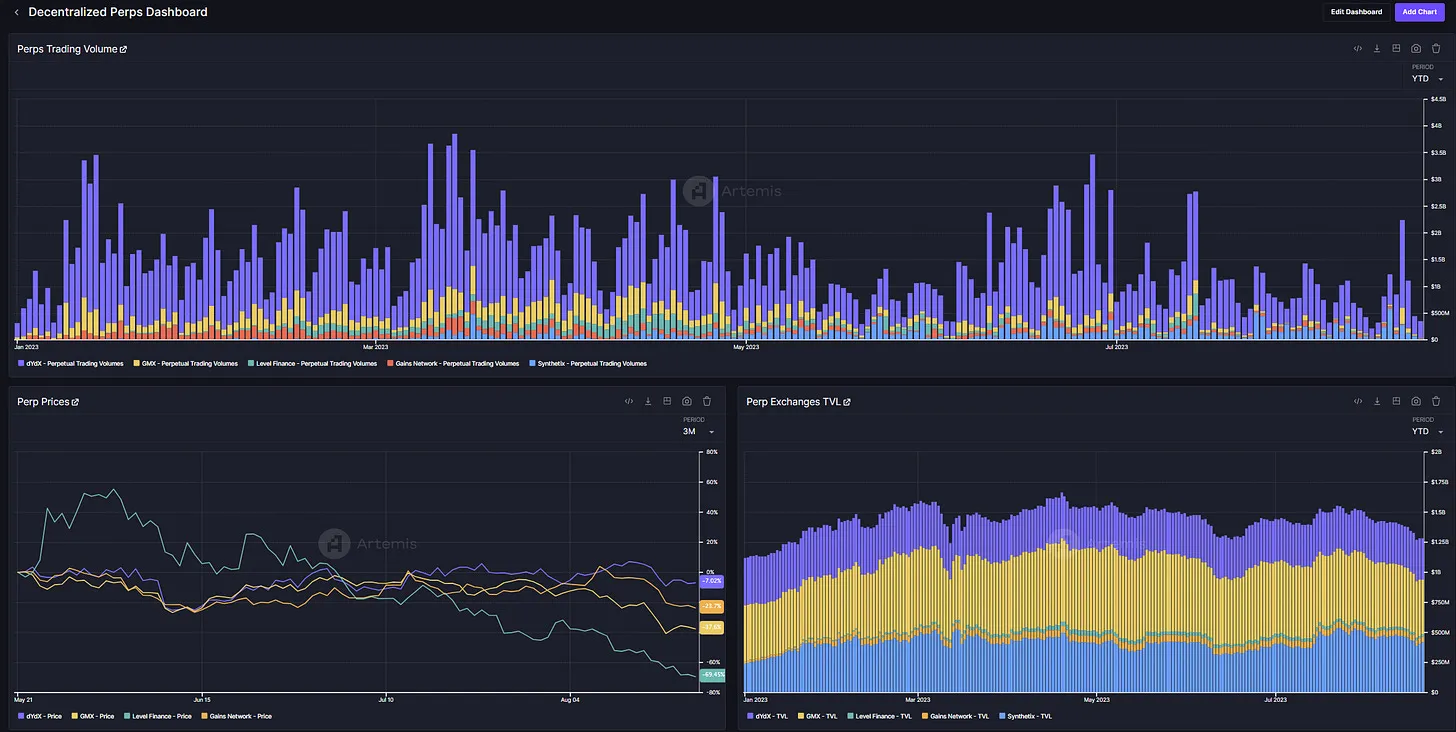Go back using the arrow beside Decentralized Perps Dashboard
The height and width of the screenshot is (732, 1456).
16,12
